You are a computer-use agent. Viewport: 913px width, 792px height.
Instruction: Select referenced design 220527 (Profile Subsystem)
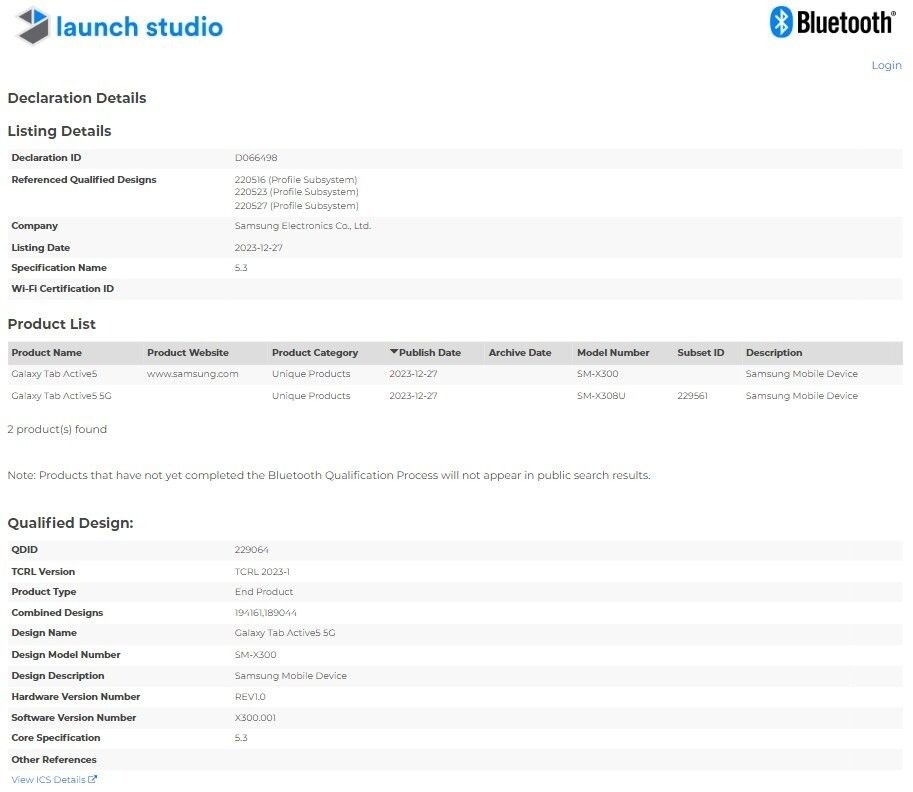(x=296, y=206)
